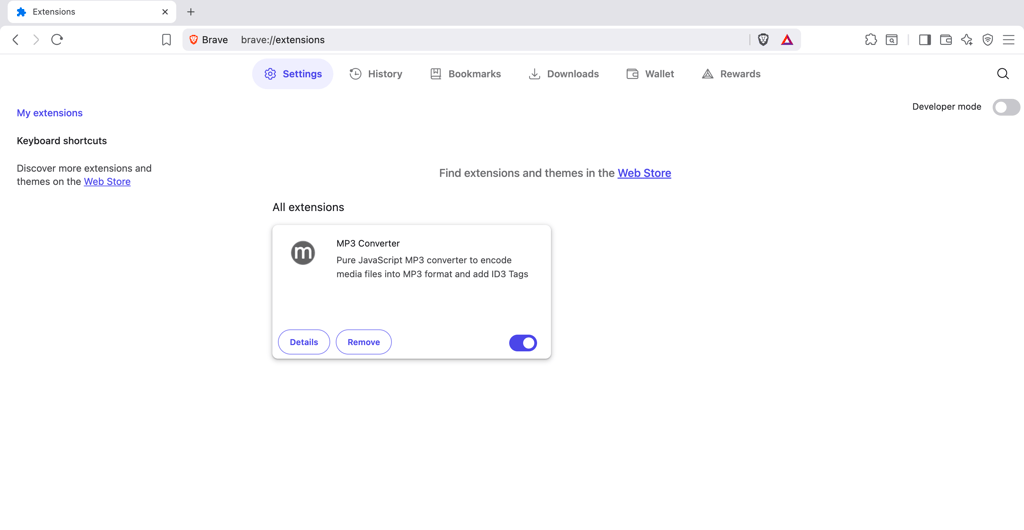Click the forward navigation arrow
Viewport: 1024px width, 530px height.
coord(36,40)
